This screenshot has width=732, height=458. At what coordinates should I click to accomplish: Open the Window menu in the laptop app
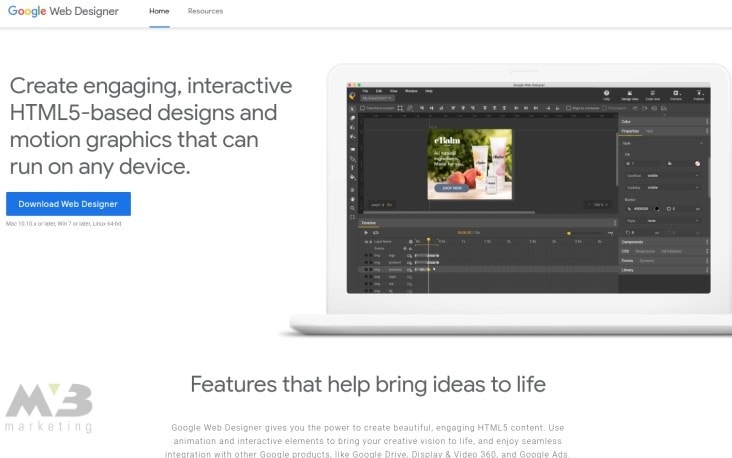[x=411, y=91]
